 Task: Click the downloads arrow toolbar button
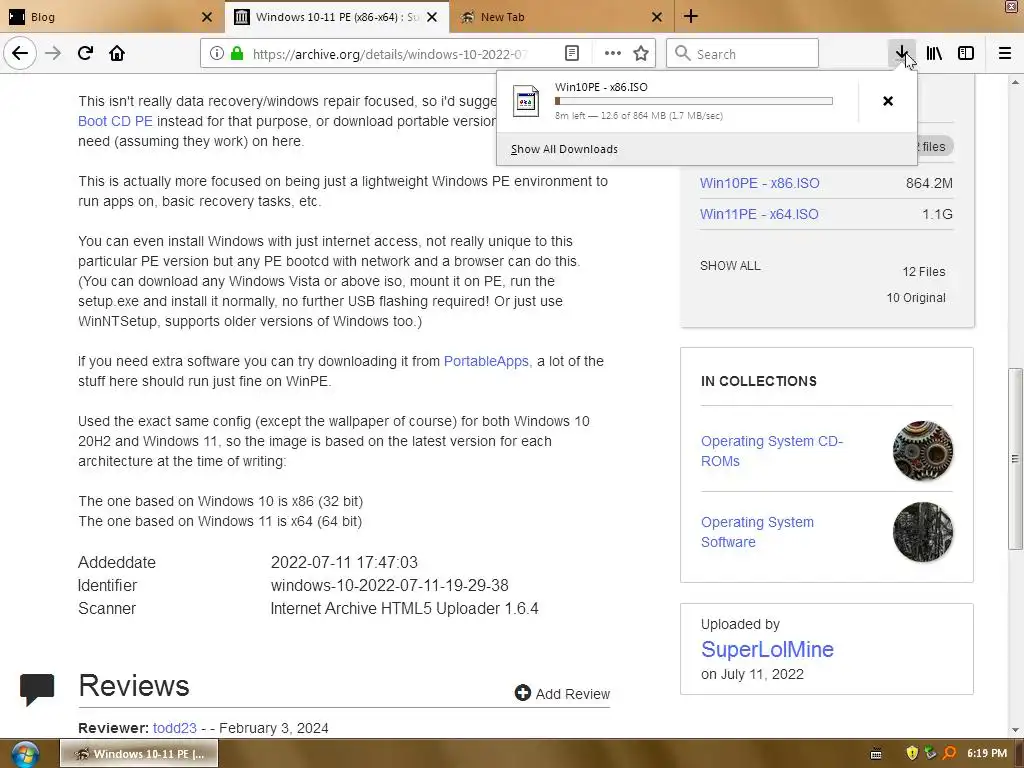coord(902,54)
